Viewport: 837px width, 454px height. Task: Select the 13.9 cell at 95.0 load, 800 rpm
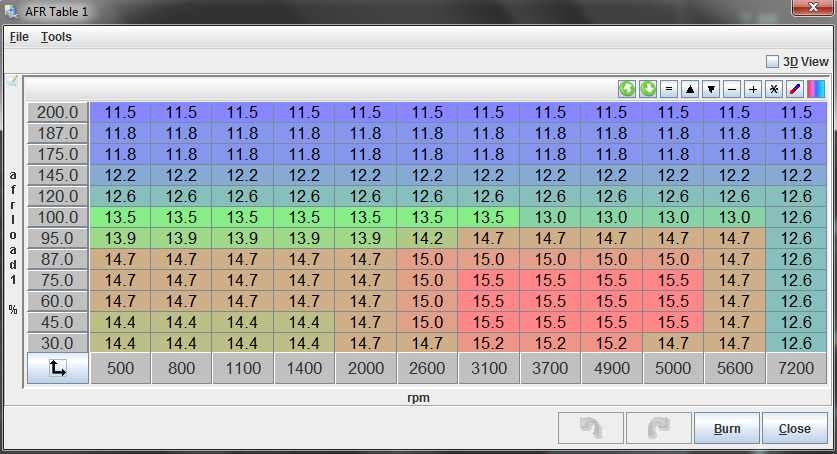[x=181, y=238]
